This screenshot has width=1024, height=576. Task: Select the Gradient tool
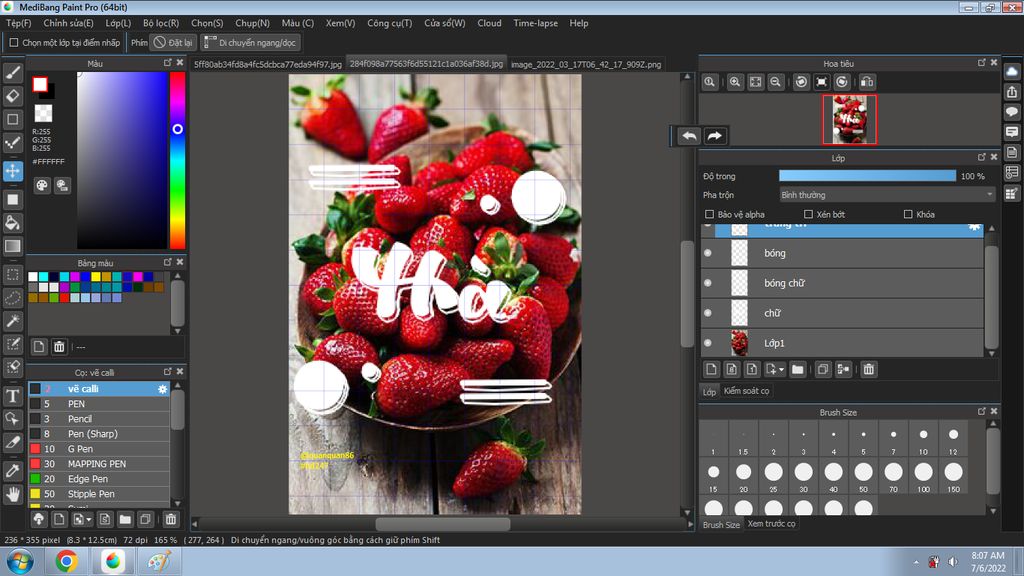coord(13,246)
